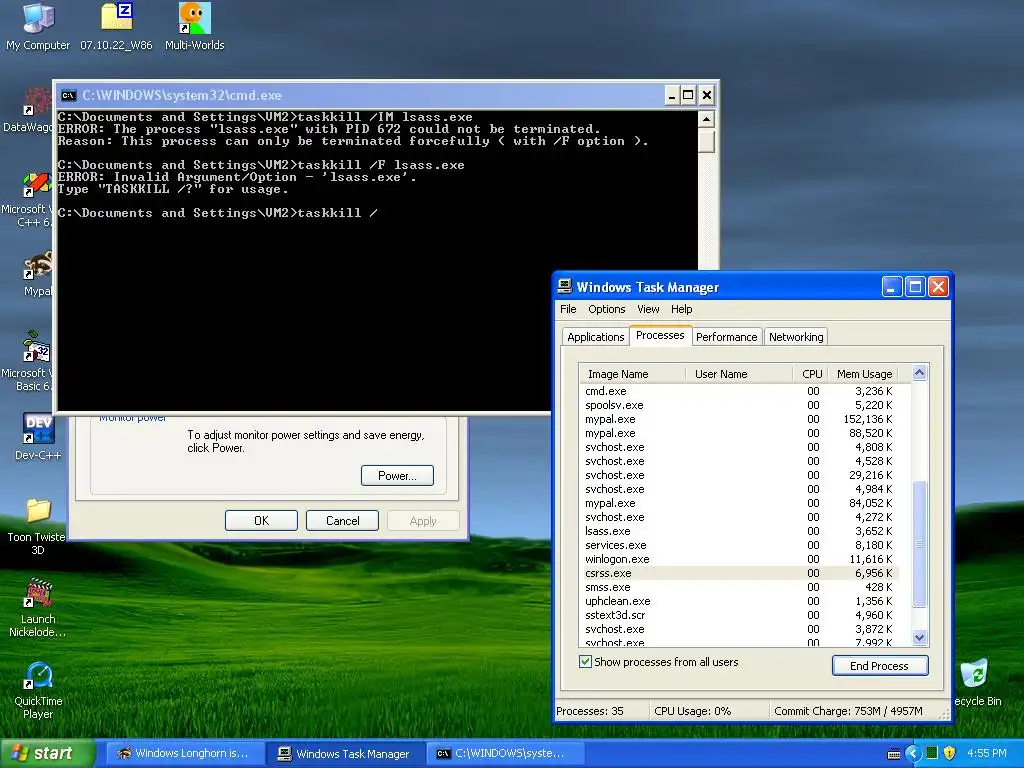Select the services.exe process row
This screenshot has width=1024, height=768.
pos(739,545)
